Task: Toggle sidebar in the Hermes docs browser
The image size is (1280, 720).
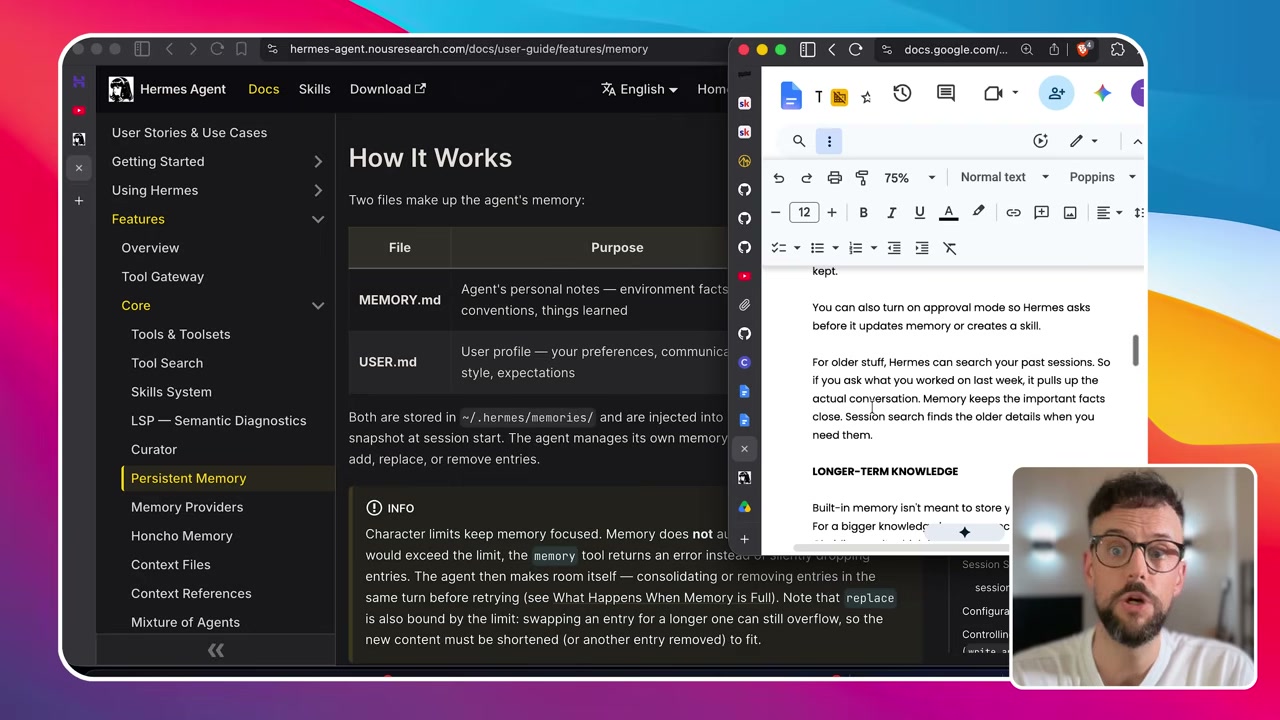Action: [x=142, y=49]
